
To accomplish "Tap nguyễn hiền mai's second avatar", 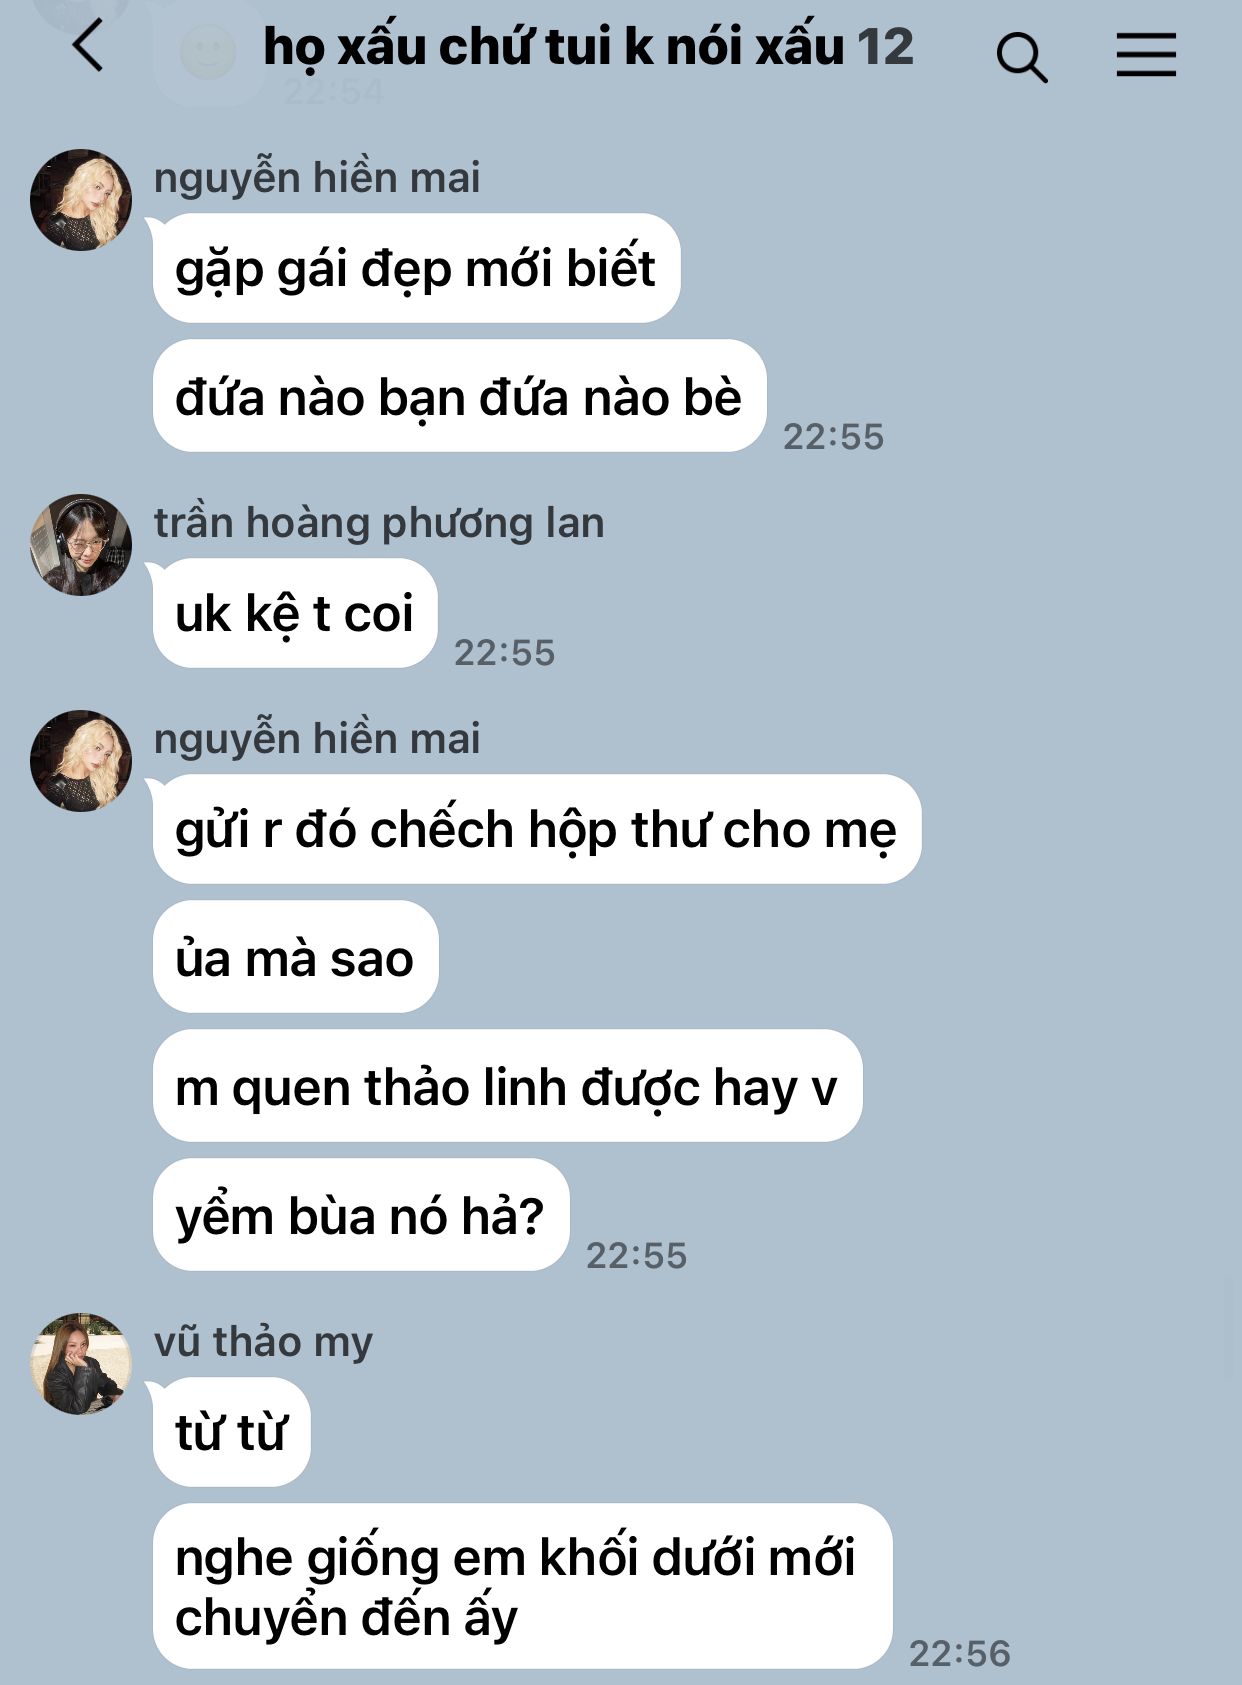I will coord(81,761).
